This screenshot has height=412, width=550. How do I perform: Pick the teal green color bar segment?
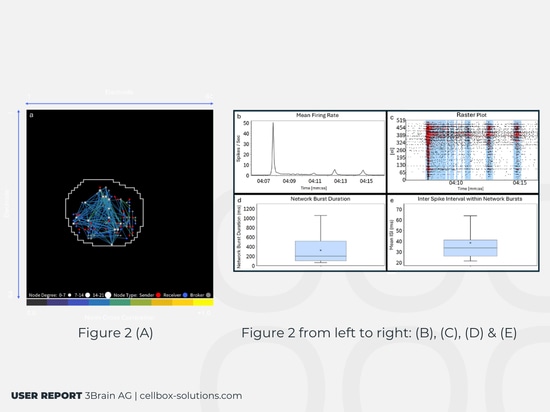click(120, 302)
